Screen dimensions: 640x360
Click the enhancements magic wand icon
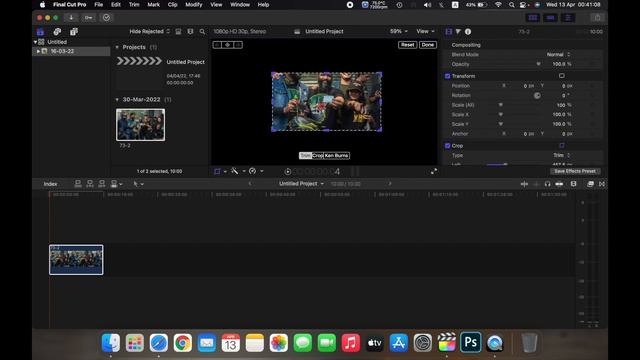[235, 171]
